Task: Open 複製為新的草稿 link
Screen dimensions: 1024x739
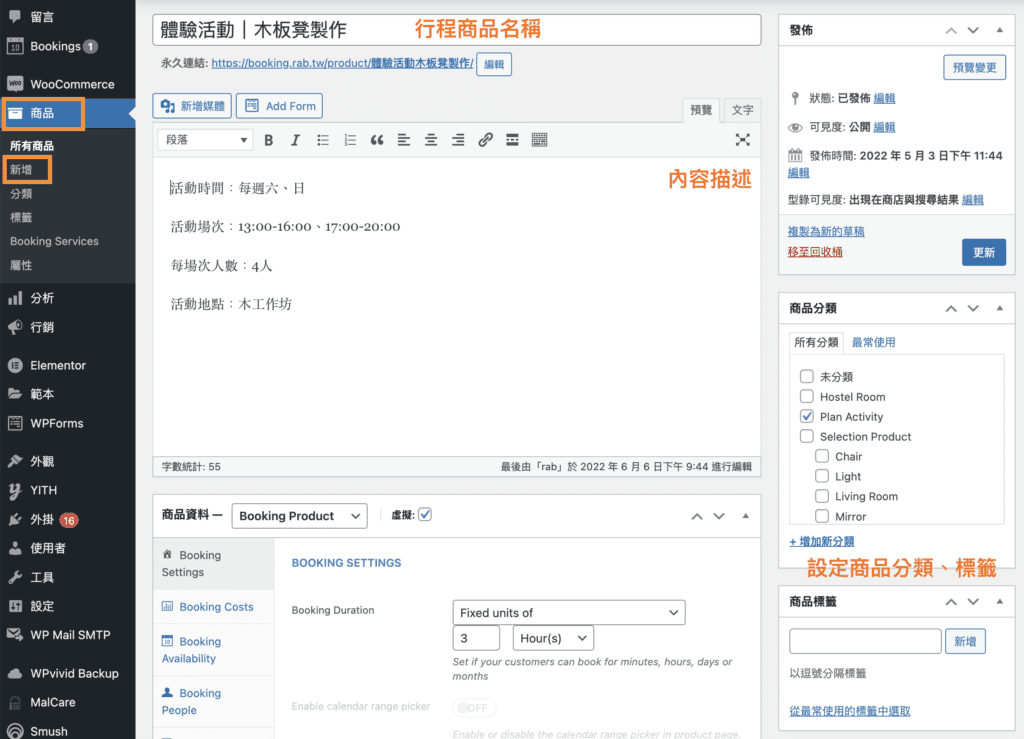Action: click(x=825, y=230)
